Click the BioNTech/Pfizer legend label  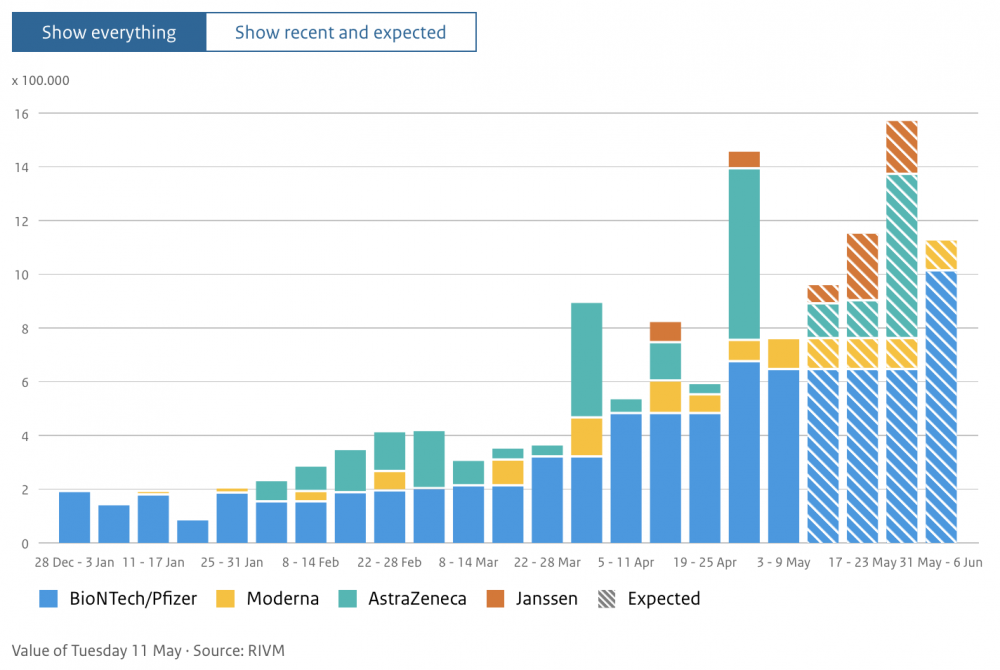pos(133,599)
